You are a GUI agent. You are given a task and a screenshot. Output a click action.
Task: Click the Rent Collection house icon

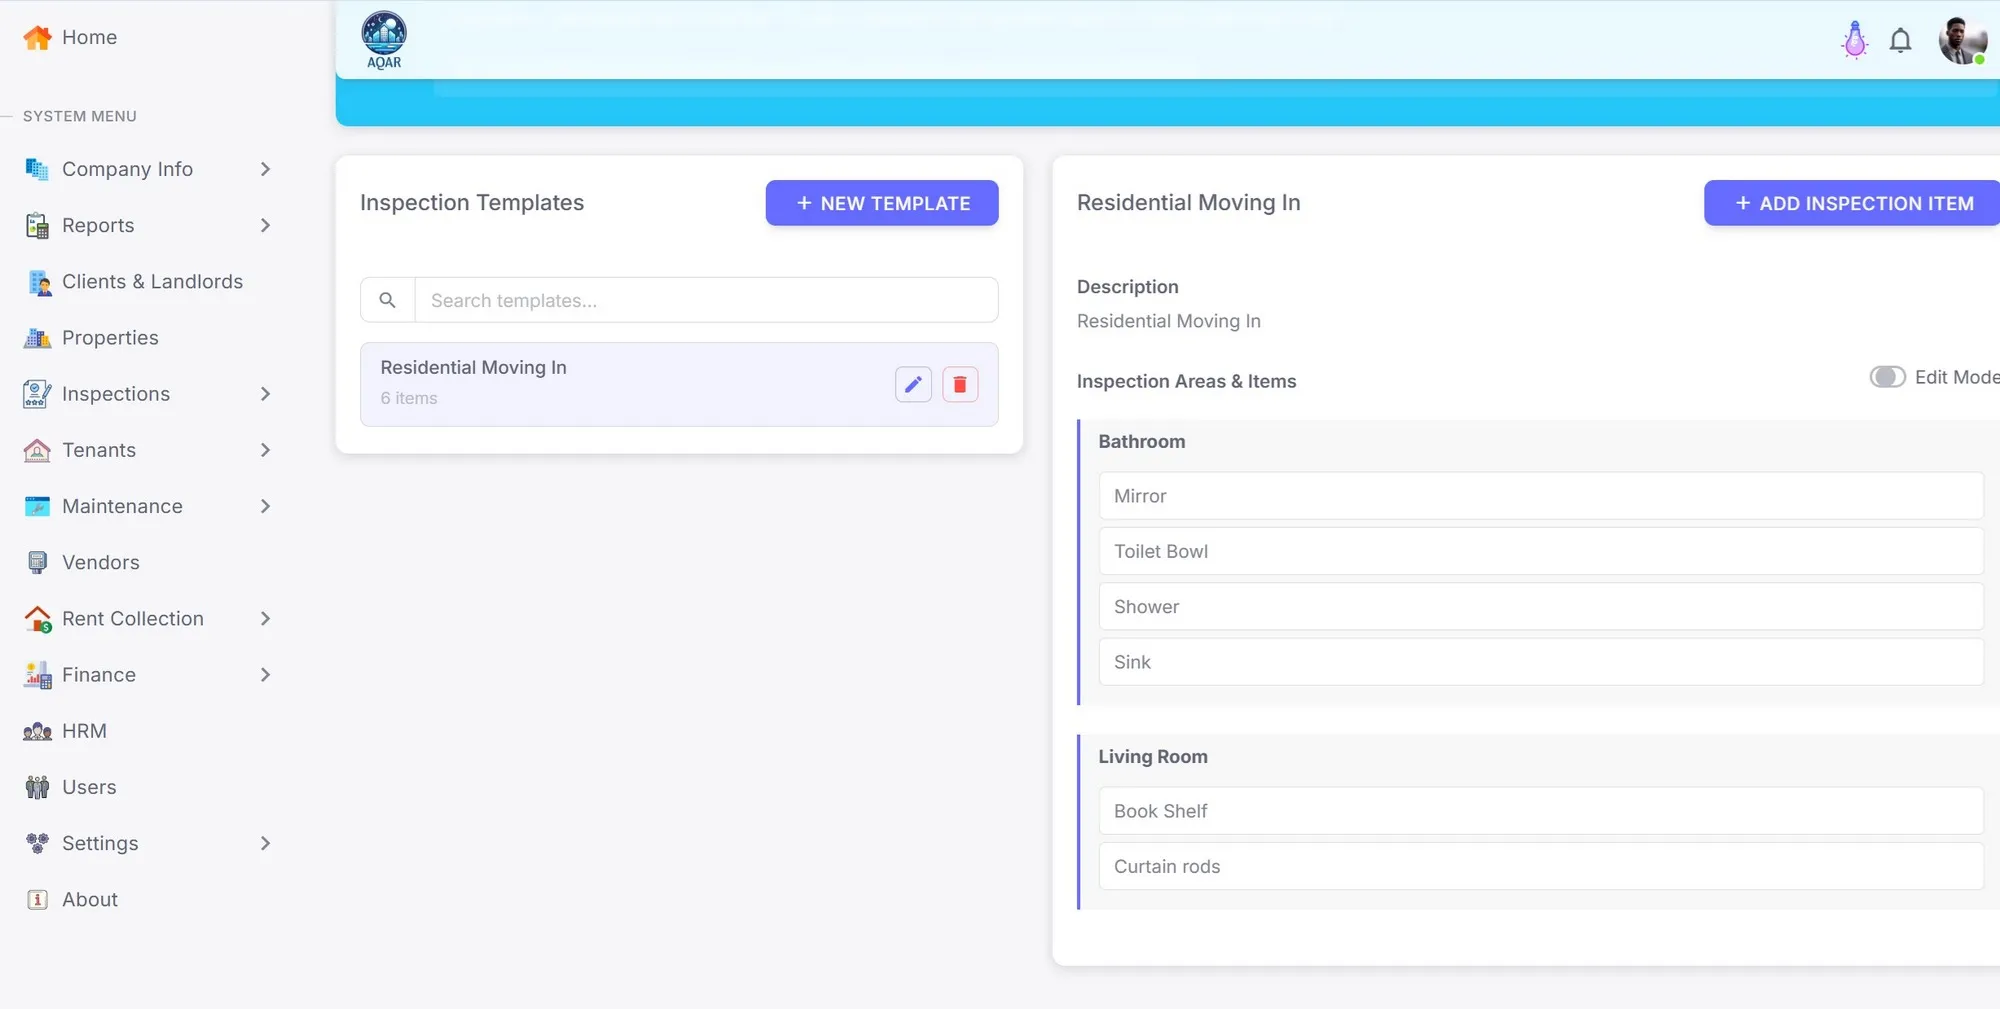pos(36,618)
